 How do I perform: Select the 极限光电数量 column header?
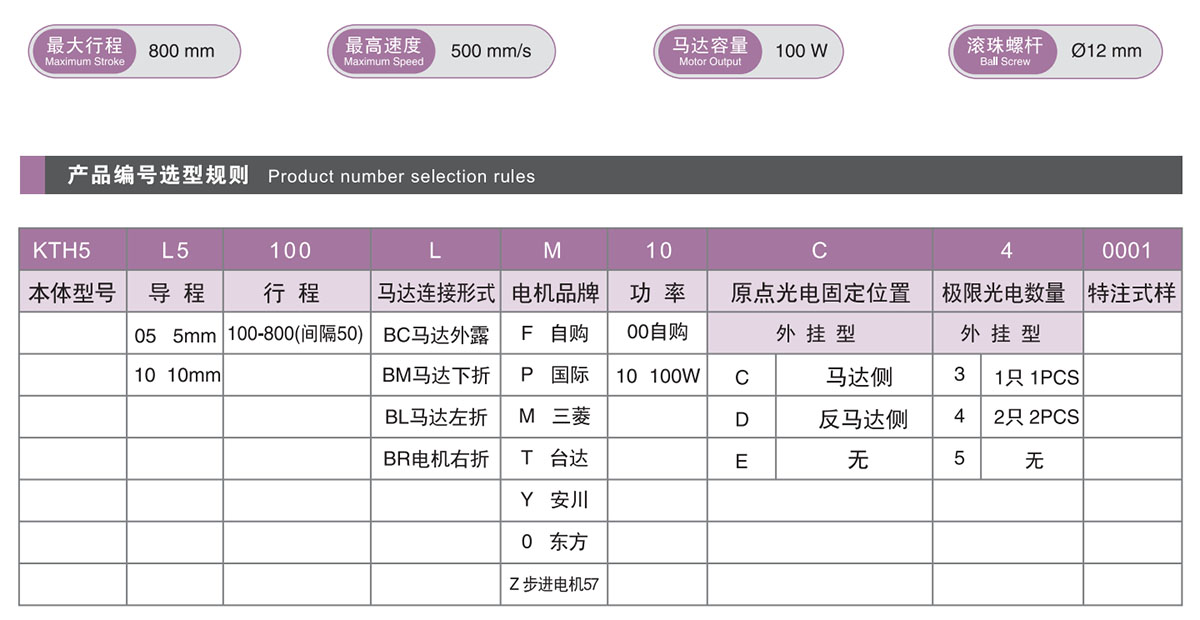(1006, 292)
